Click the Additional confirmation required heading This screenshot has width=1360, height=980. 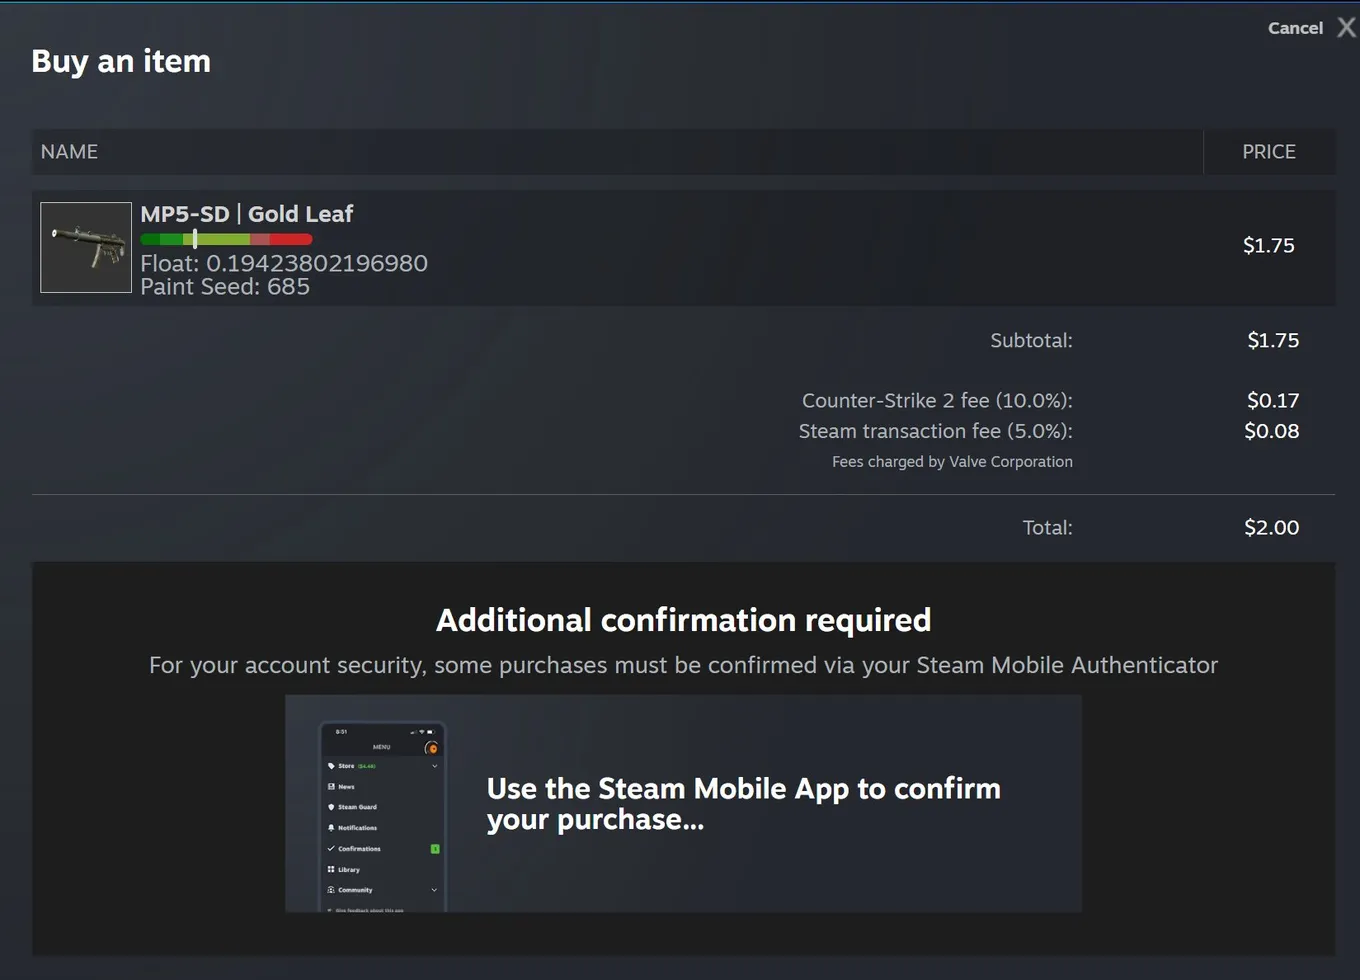684,620
